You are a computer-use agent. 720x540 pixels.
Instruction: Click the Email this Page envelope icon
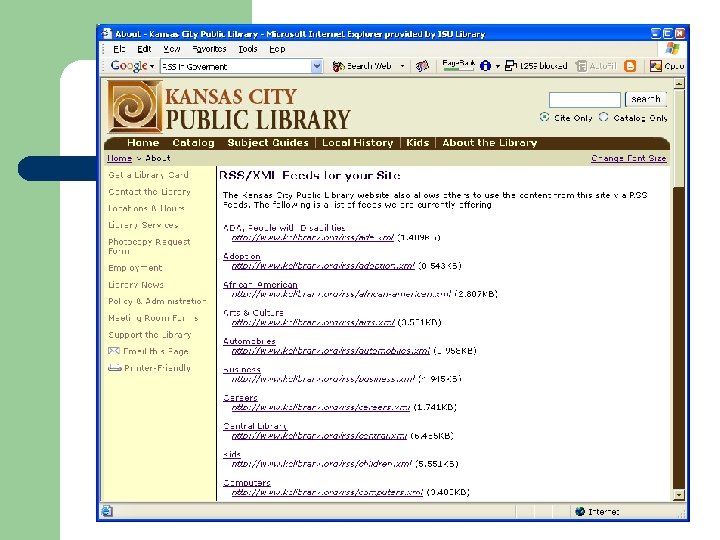pyautogui.click(x=114, y=351)
